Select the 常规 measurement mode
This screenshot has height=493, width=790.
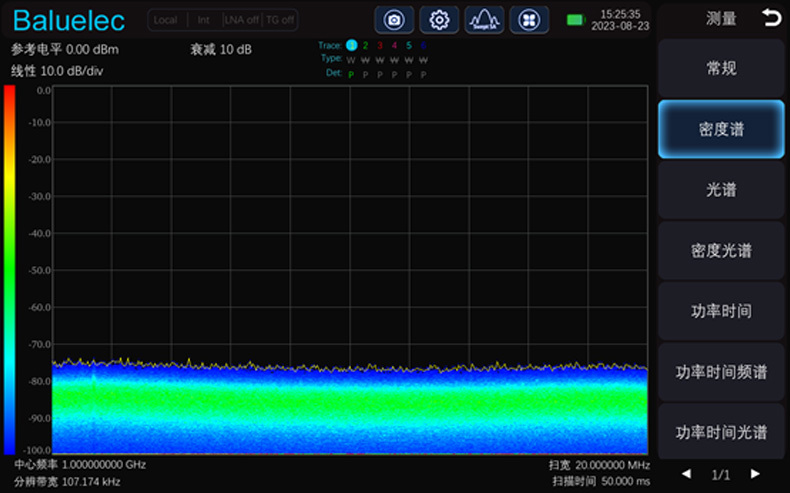pos(720,69)
